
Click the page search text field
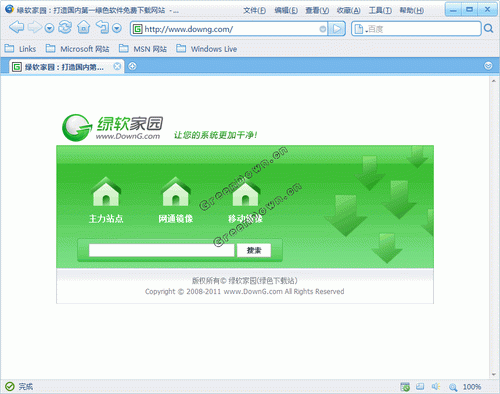pyautogui.click(x=162, y=250)
